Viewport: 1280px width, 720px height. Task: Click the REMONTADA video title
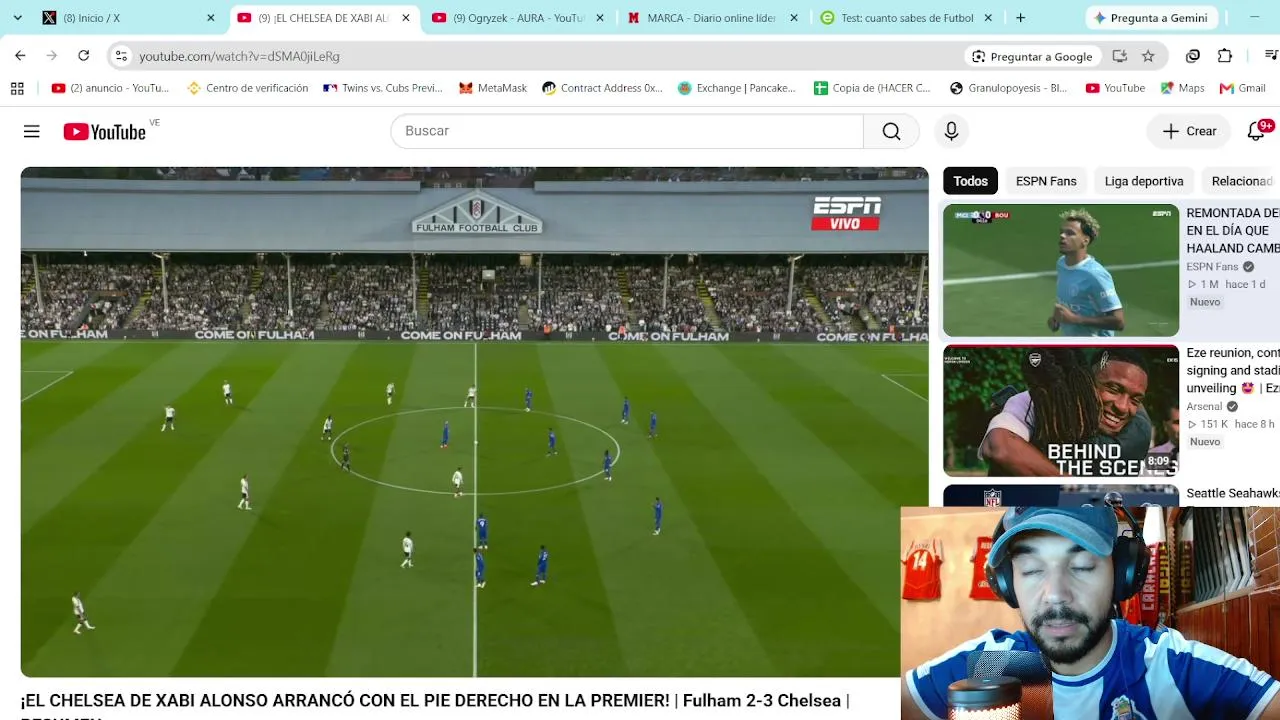point(1233,230)
